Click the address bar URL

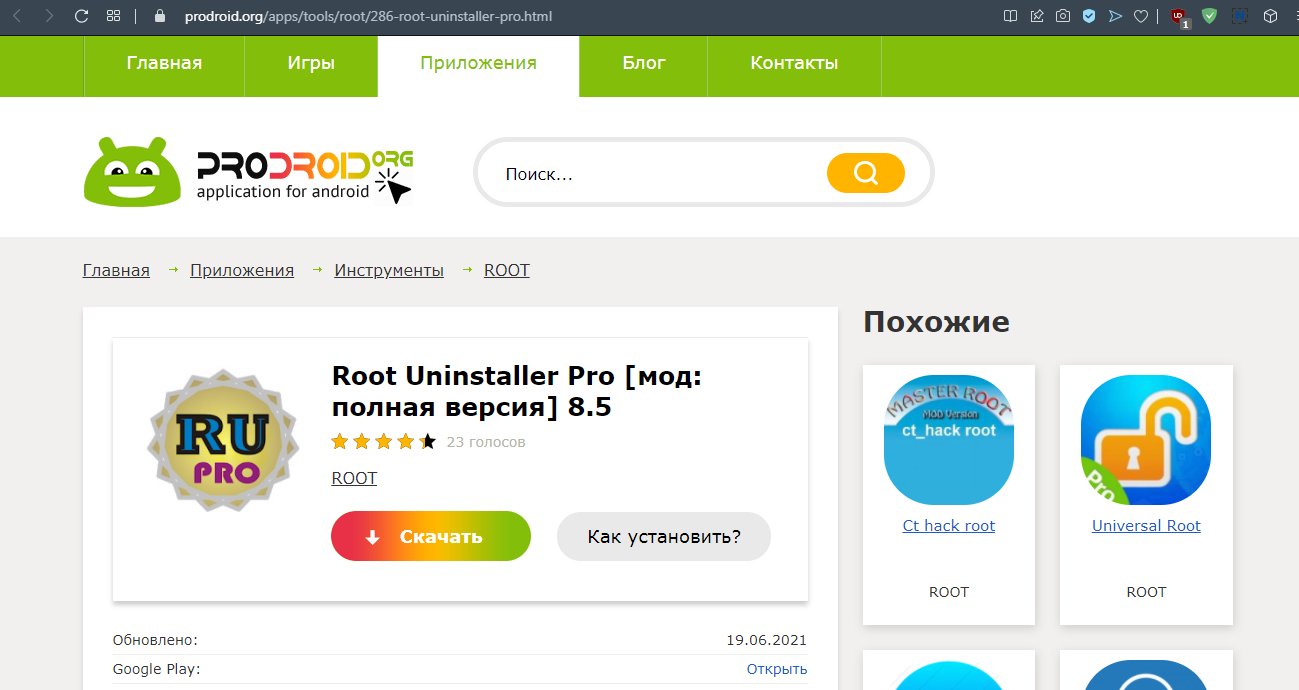coord(368,16)
